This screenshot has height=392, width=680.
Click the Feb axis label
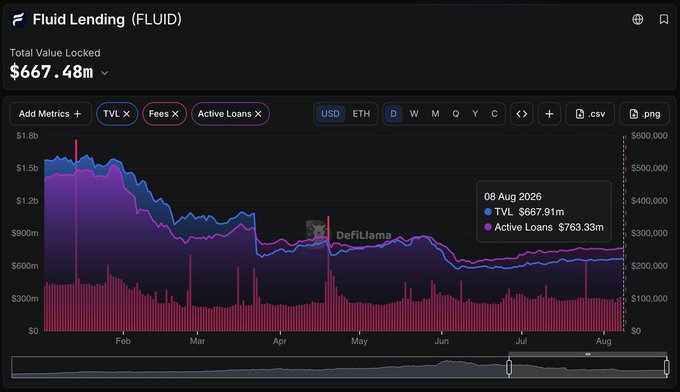[123, 341]
